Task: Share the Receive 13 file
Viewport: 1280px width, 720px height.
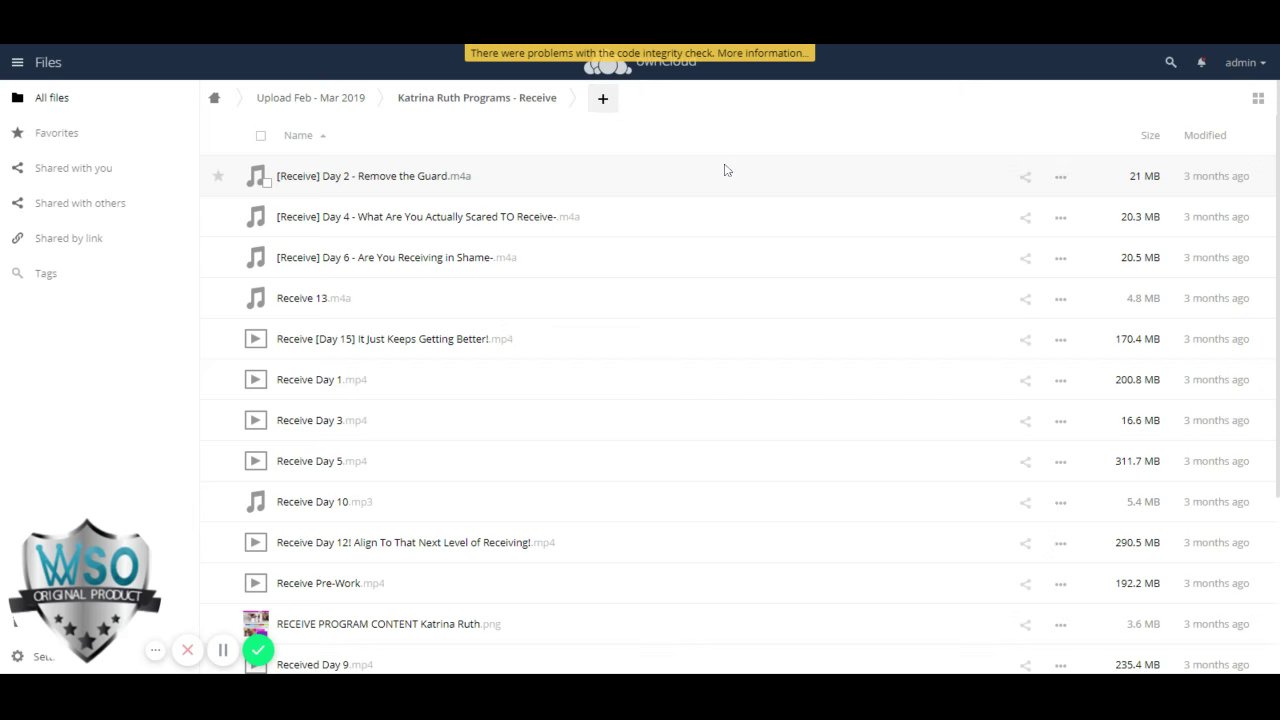Action: (1025, 299)
